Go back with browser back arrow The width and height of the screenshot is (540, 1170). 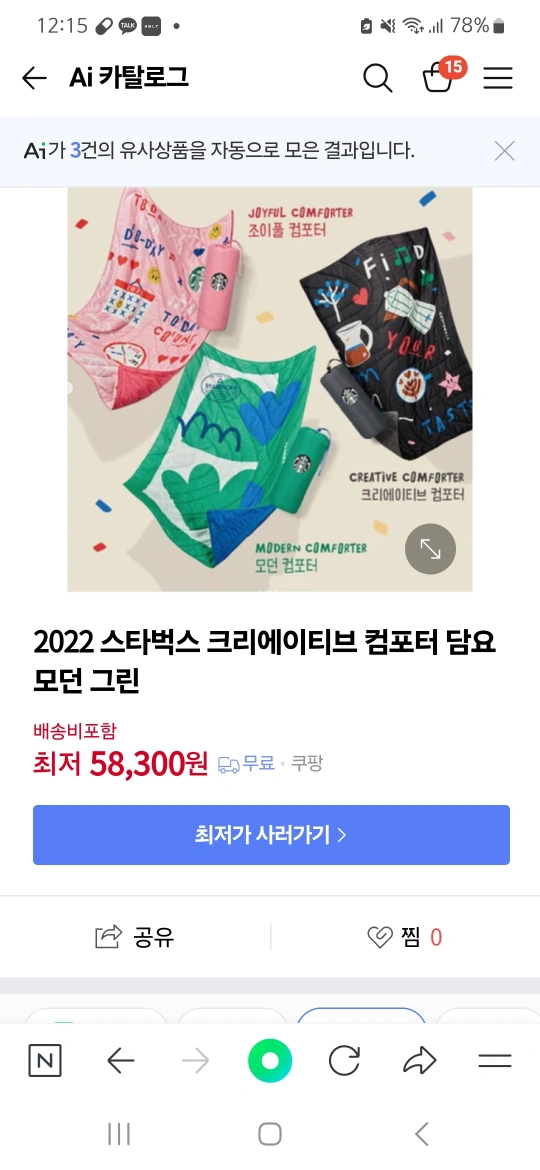click(120, 1060)
